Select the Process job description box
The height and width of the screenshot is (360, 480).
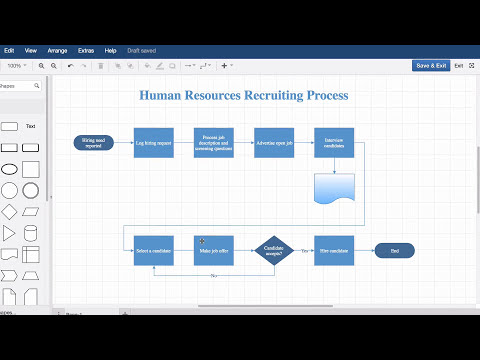(x=214, y=143)
